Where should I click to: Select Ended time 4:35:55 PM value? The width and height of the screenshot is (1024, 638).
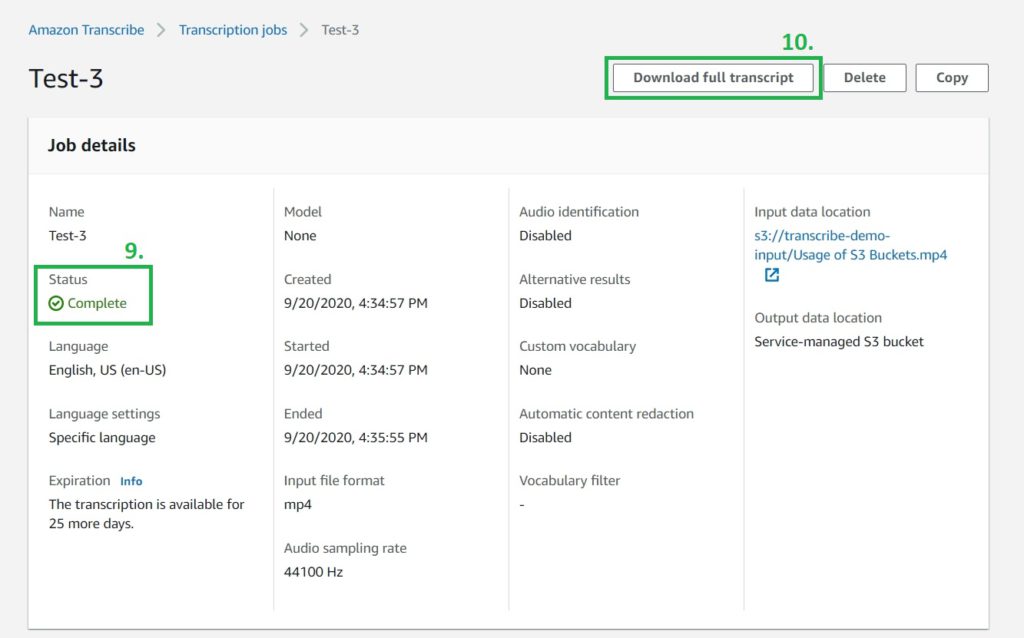356,438
